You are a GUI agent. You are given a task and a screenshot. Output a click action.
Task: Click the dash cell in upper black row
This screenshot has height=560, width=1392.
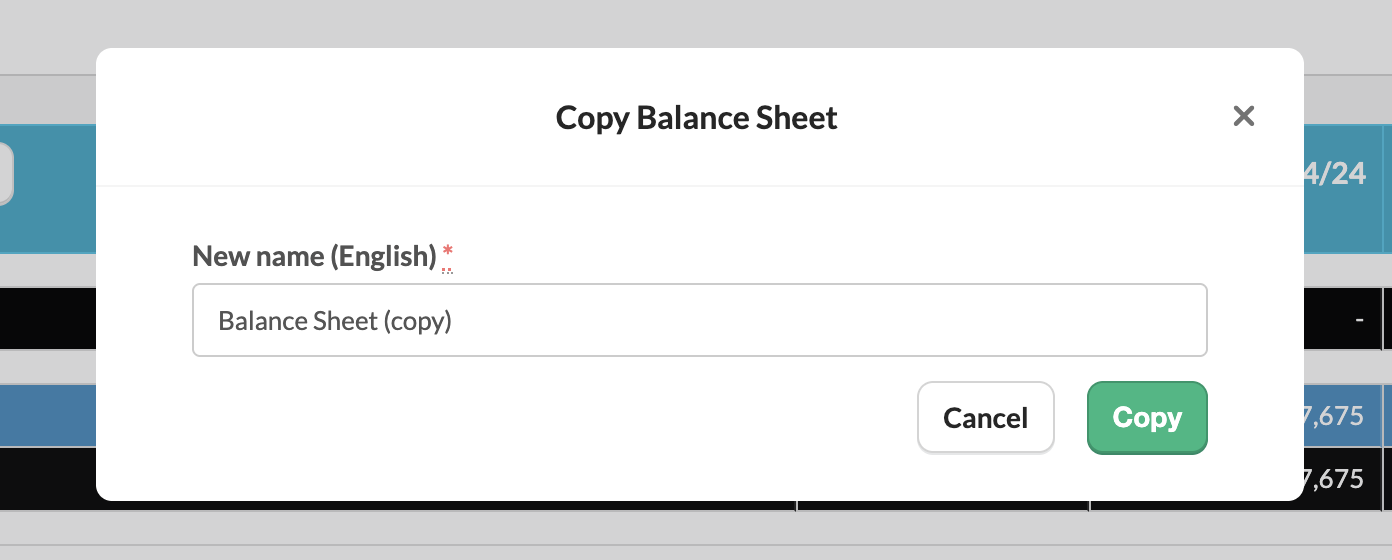[x=1359, y=320]
